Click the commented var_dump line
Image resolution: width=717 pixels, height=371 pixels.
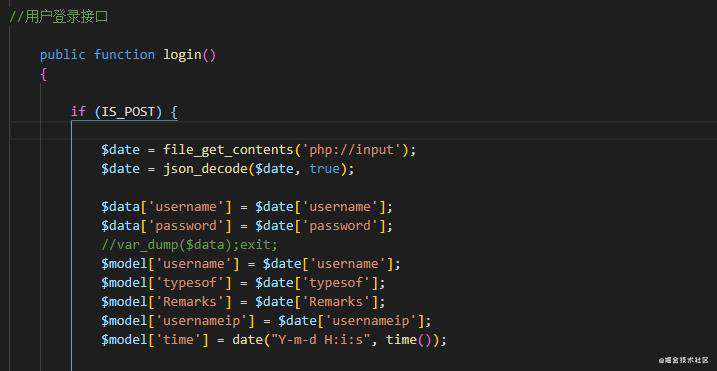[x=190, y=245]
